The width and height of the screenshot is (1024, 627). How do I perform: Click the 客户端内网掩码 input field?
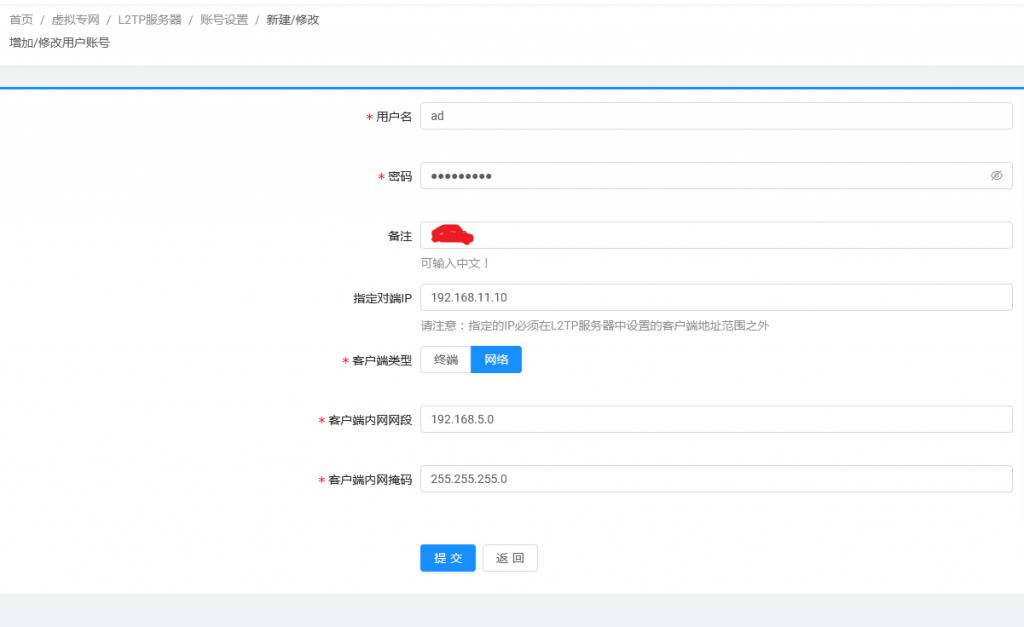click(716, 480)
